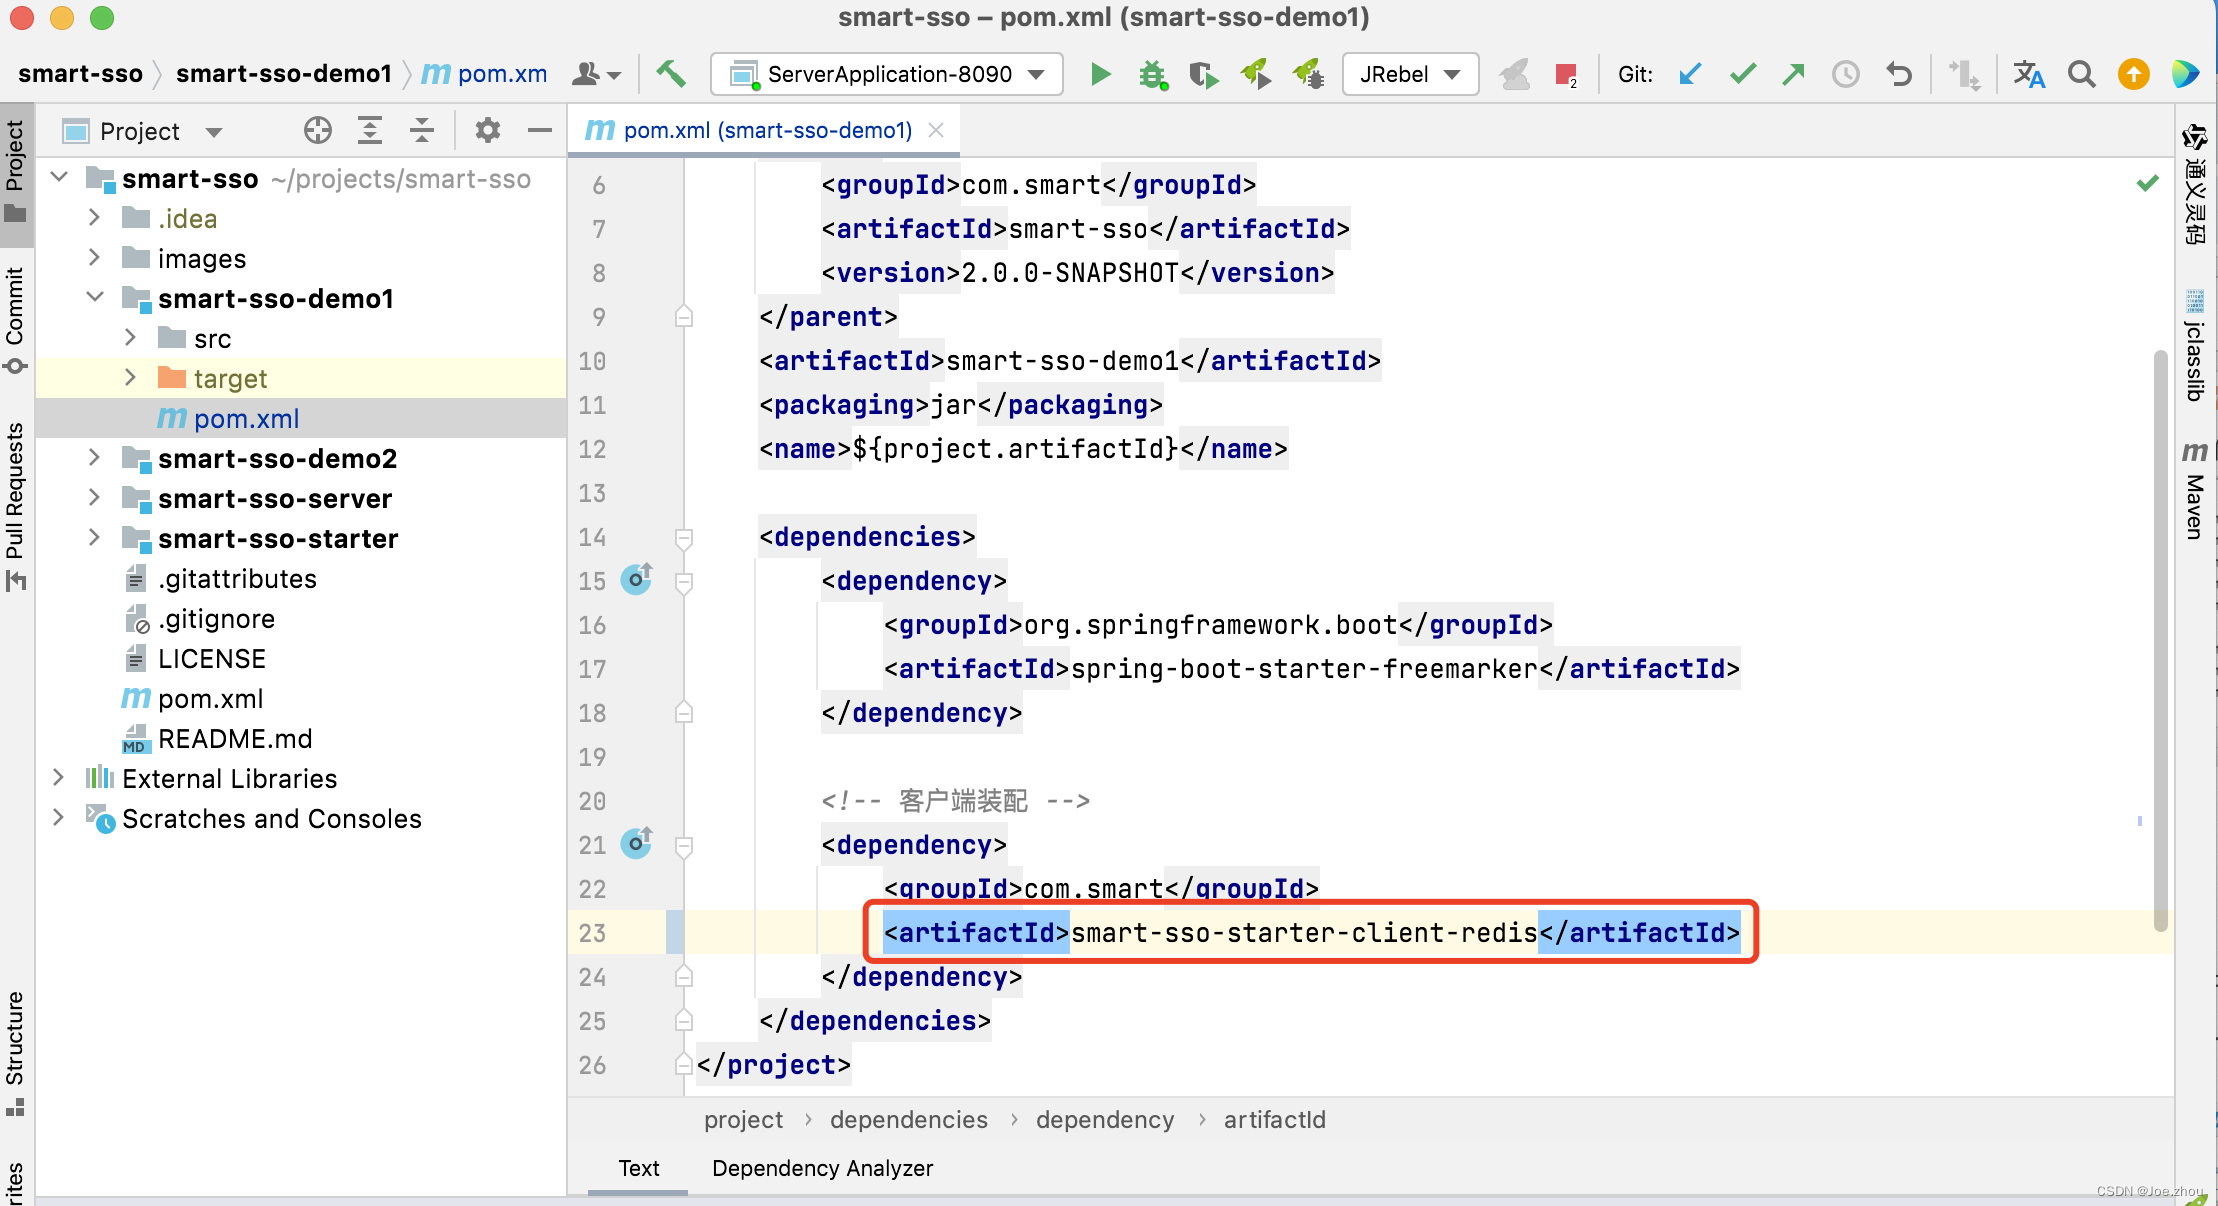Click Git commit checkmark icon
This screenshot has width=2218, height=1206.
pyautogui.click(x=1742, y=74)
